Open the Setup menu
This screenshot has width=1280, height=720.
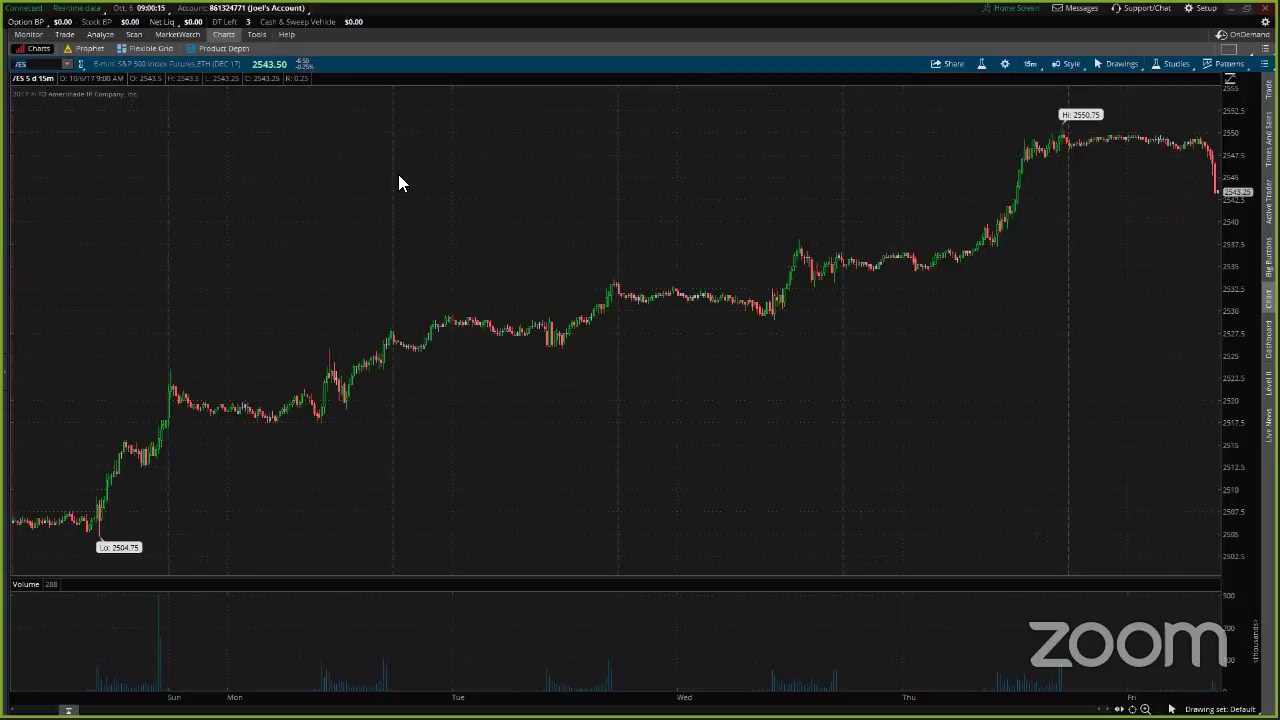[x=1200, y=8]
